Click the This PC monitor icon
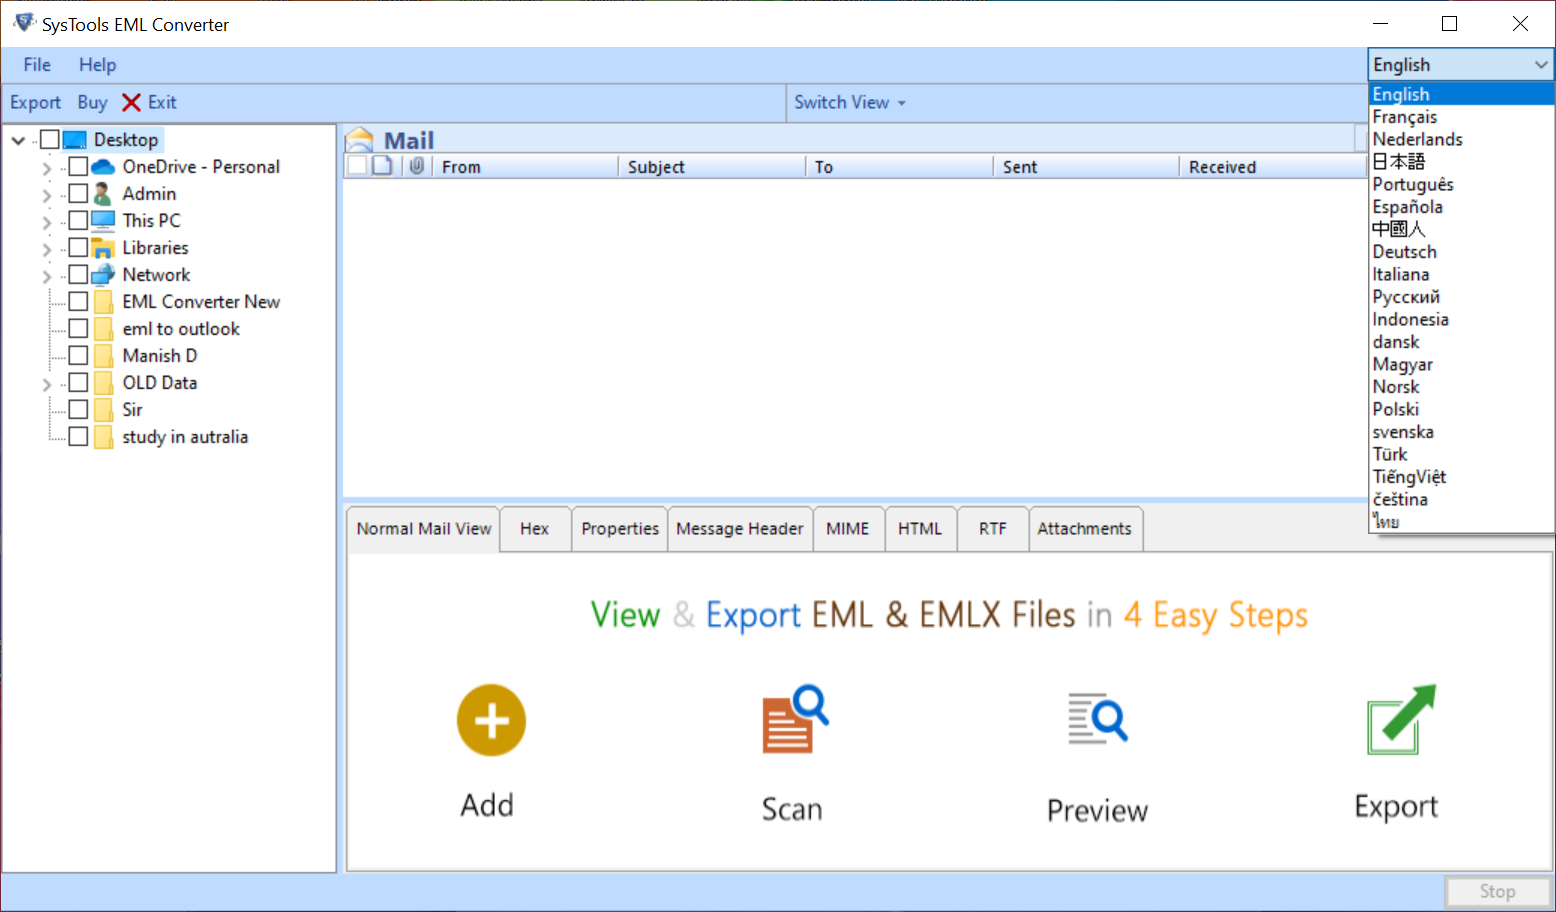The height and width of the screenshot is (912, 1556). pyautogui.click(x=103, y=221)
